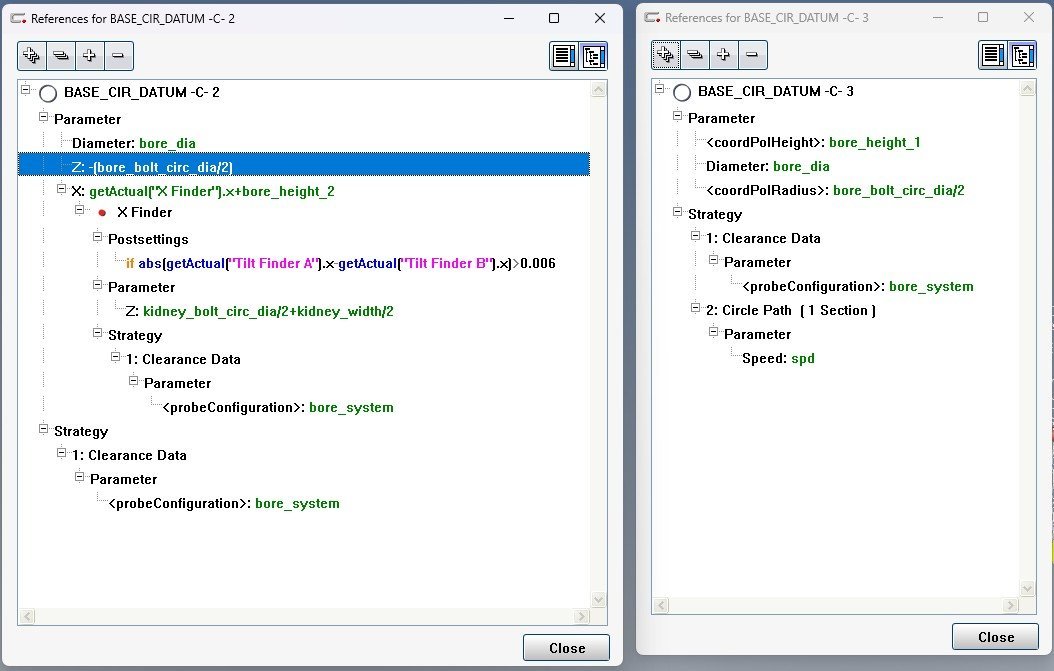The width and height of the screenshot is (1054, 671).
Task: Collapse root BASE_CIR_DATUM -C- 2 tree node
Action: pyautogui.click(x=26, y=89)
